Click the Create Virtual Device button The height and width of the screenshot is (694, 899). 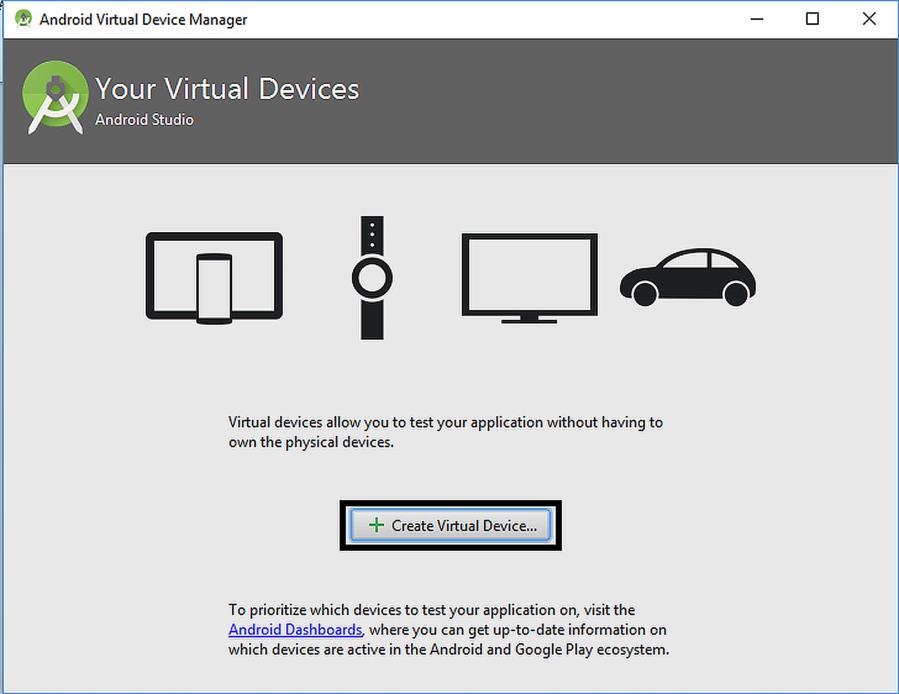[x=451, y=525]
